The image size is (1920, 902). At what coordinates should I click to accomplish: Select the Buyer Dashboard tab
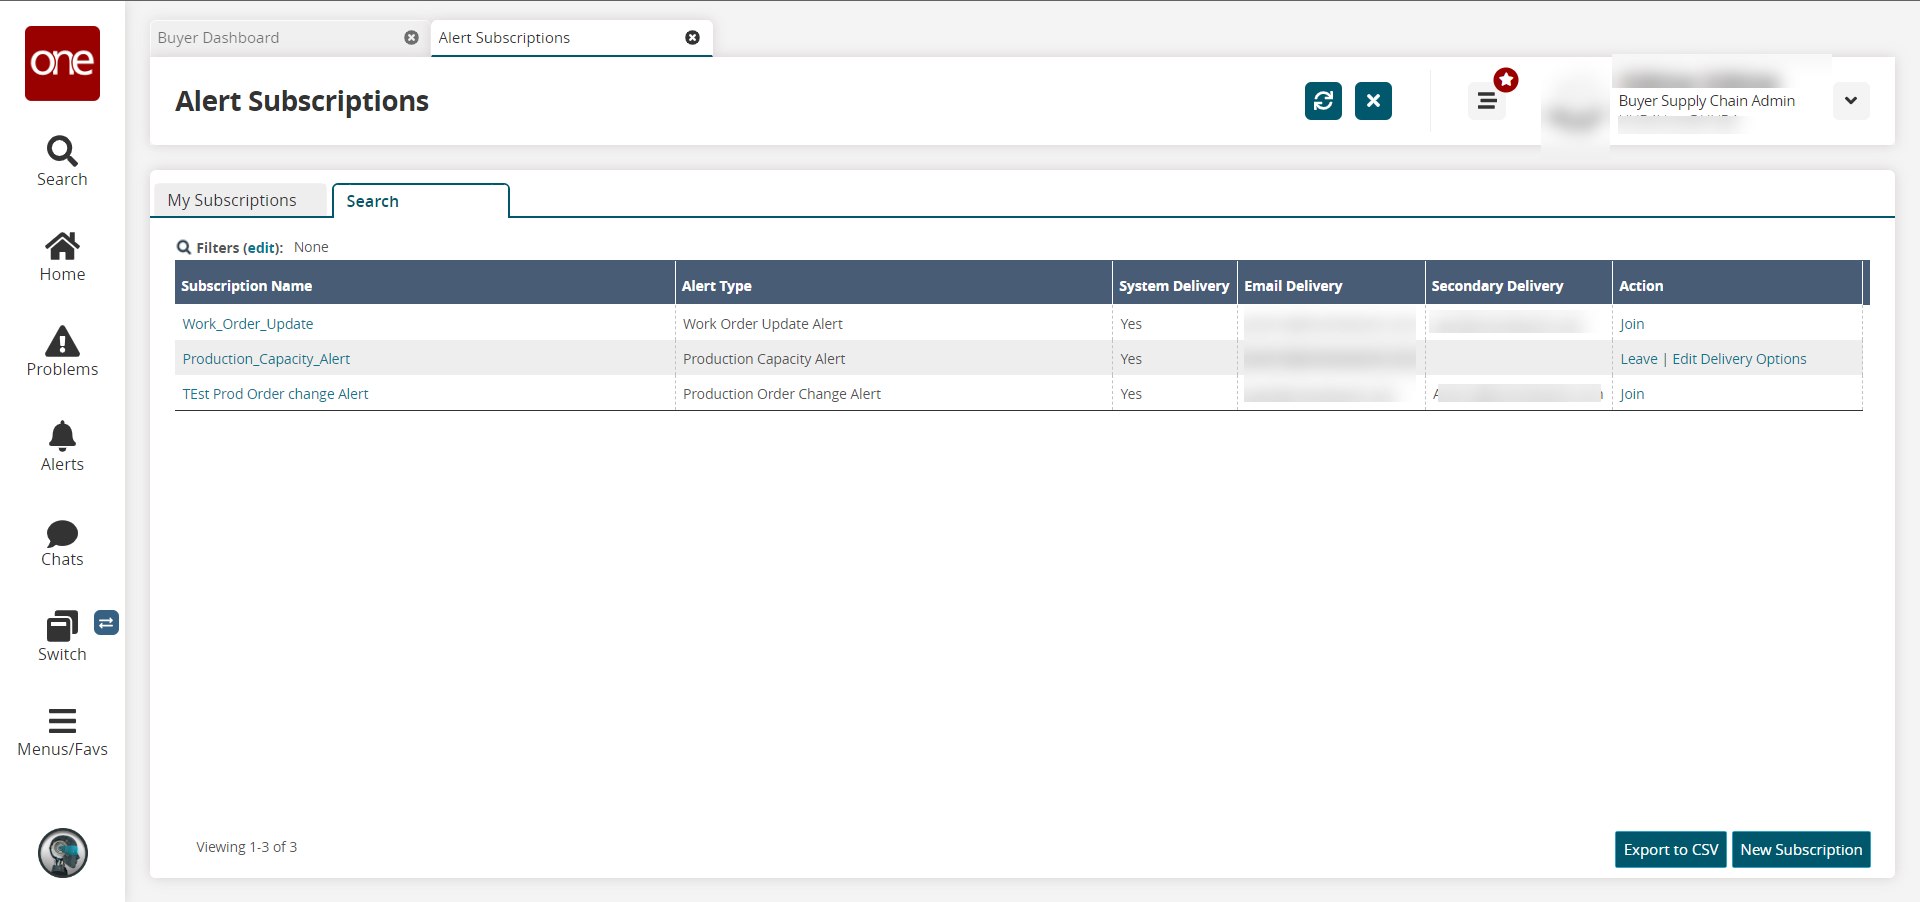[x=219, y=38]
